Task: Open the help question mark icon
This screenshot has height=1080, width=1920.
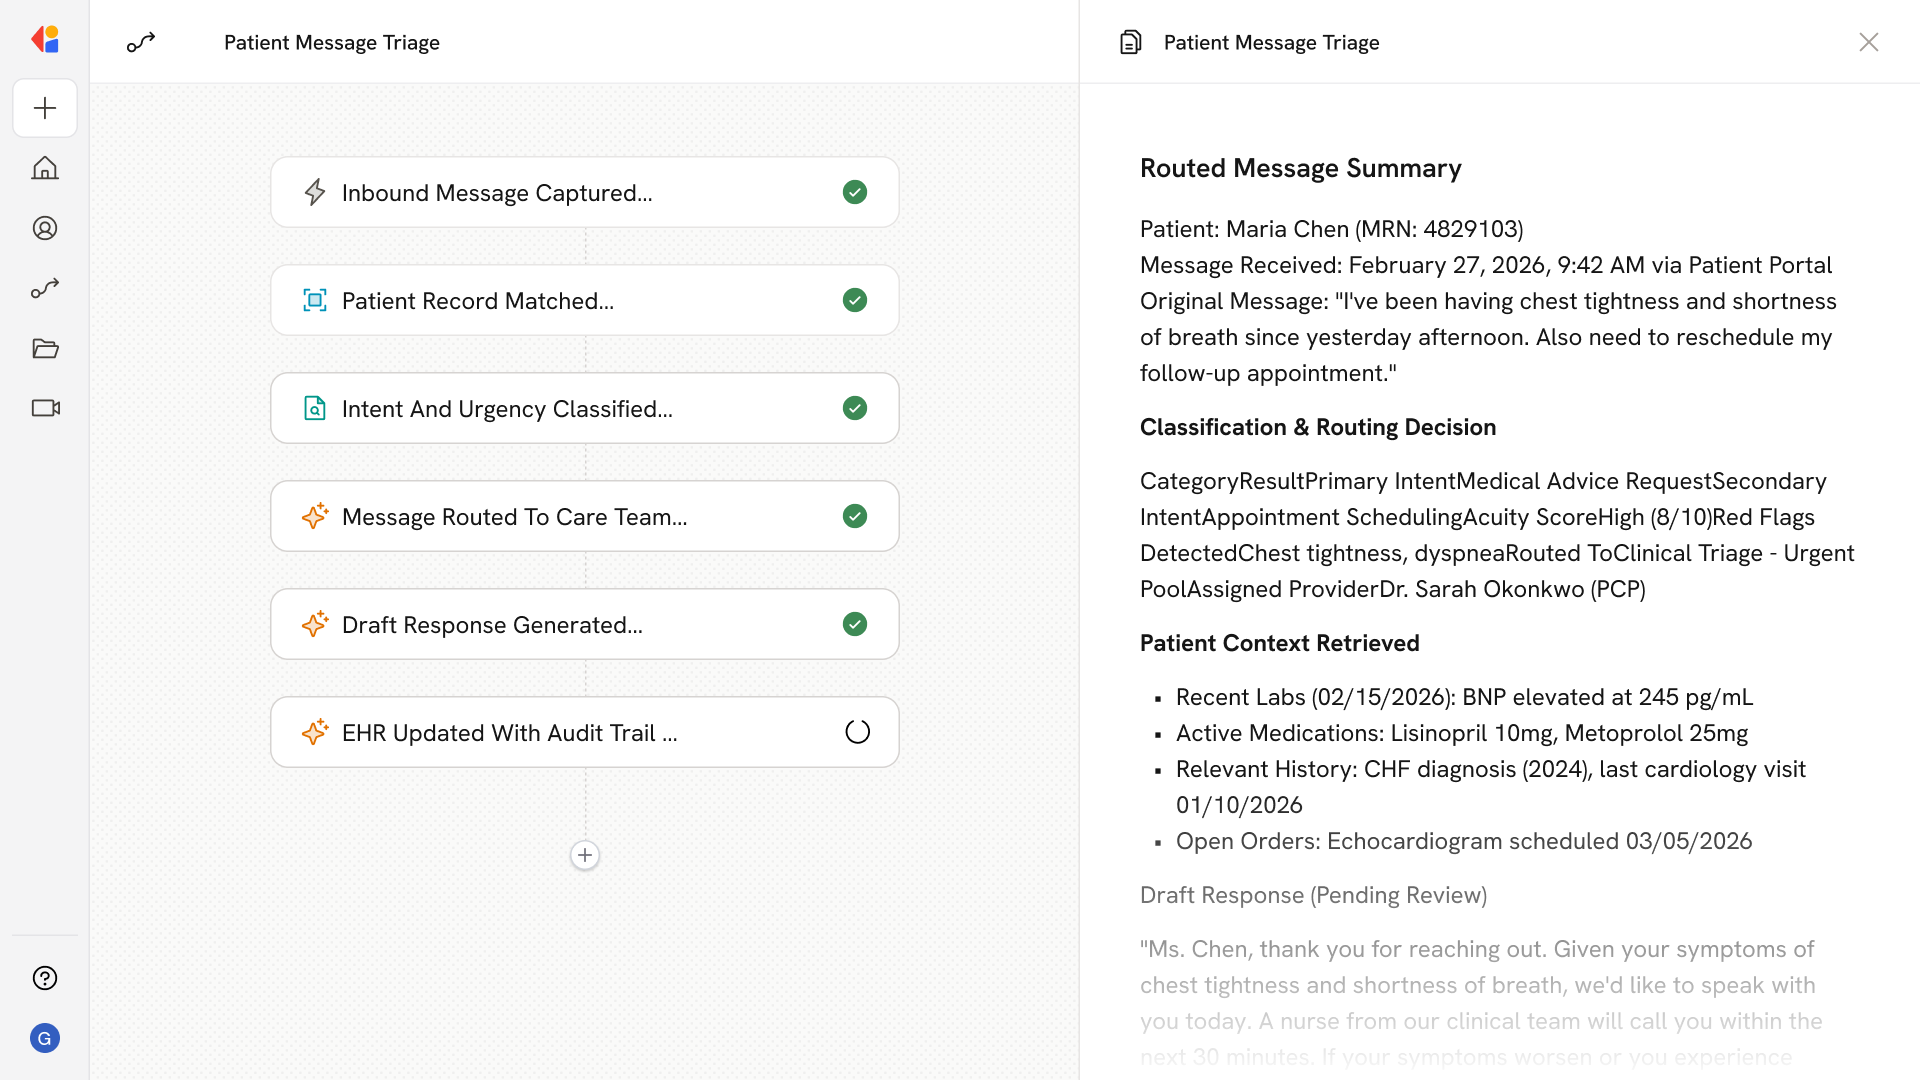Action: click(x=45, y=978)
